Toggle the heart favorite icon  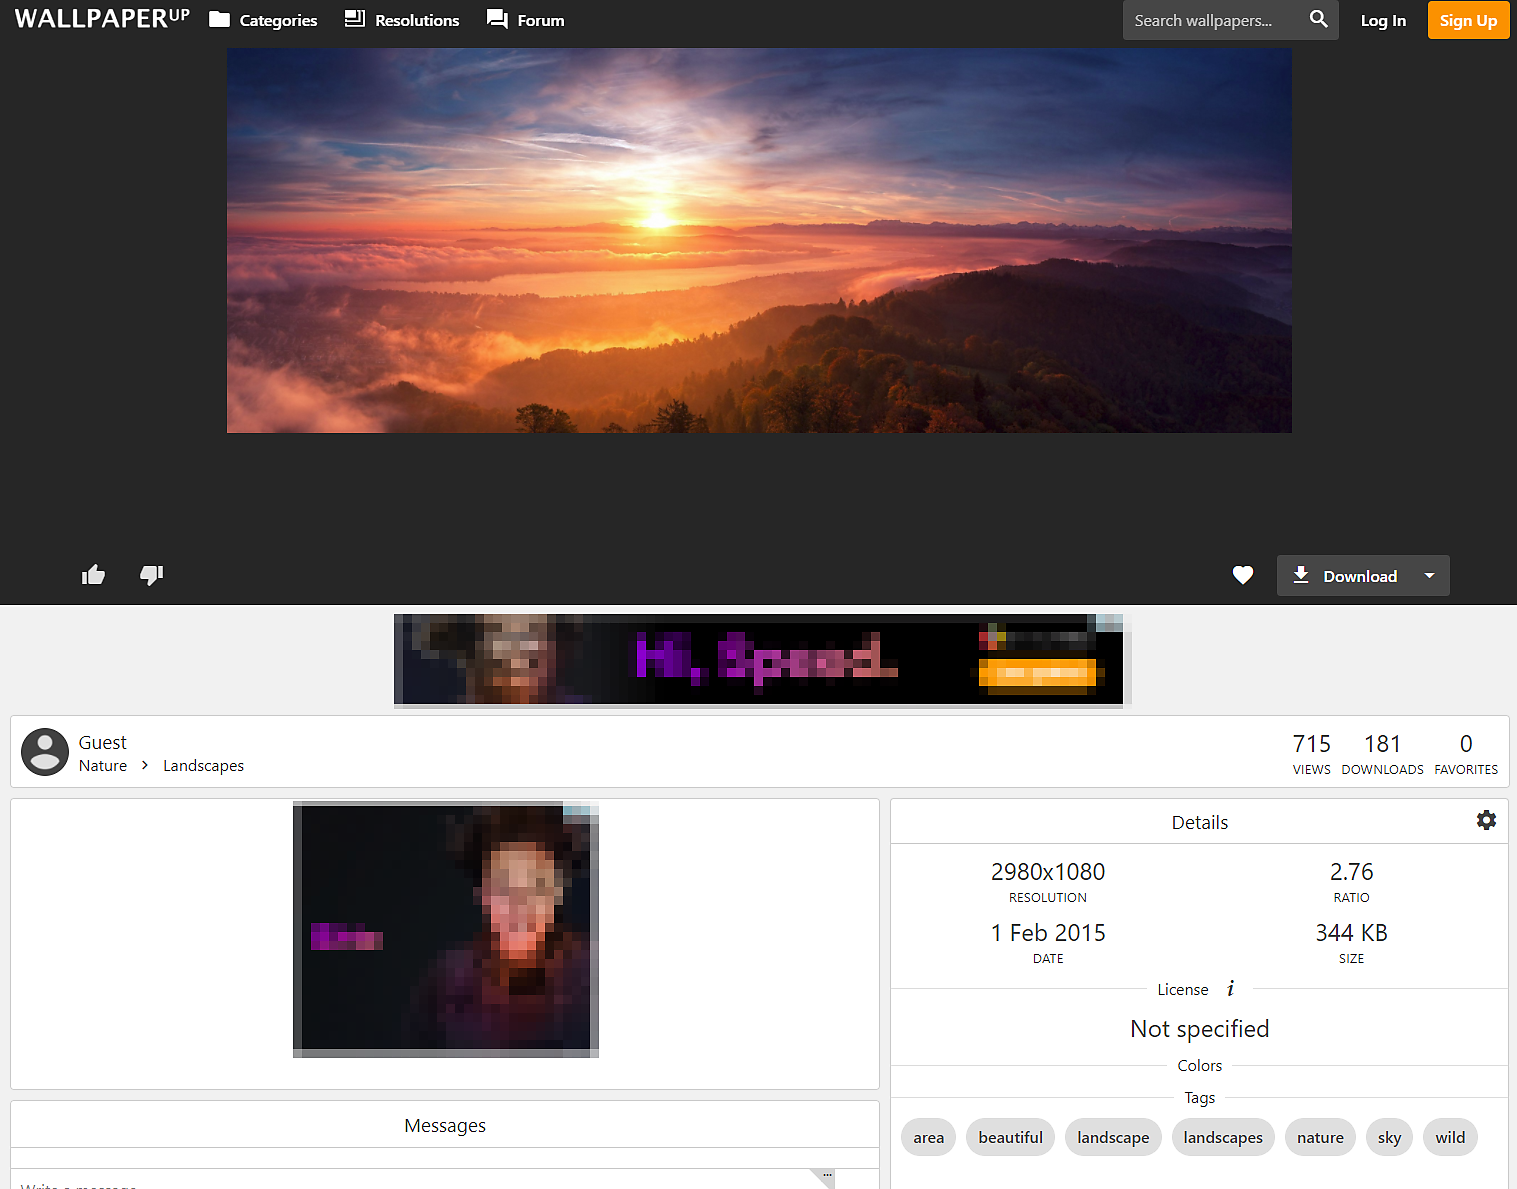pos(1242,575)
